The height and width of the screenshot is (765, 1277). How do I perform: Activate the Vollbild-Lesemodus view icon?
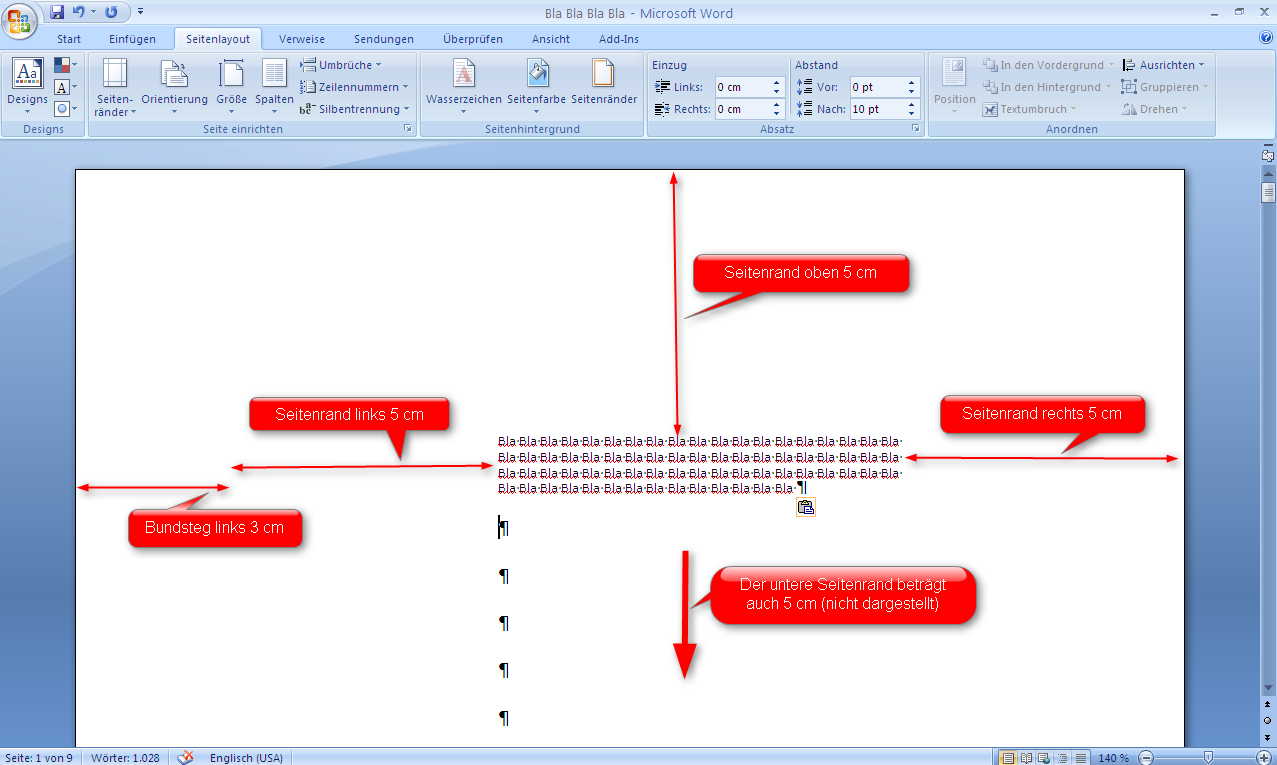[x=1026, y=757]
